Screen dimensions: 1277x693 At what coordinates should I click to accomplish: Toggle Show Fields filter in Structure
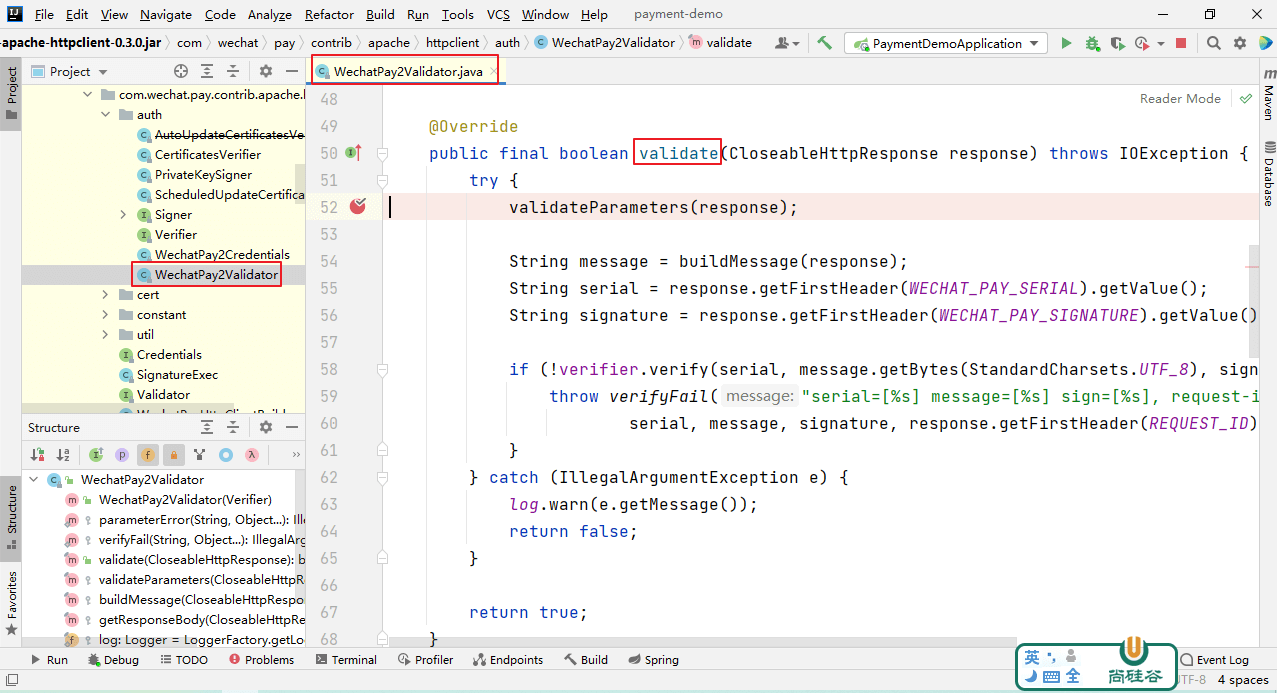click(148, 454)
